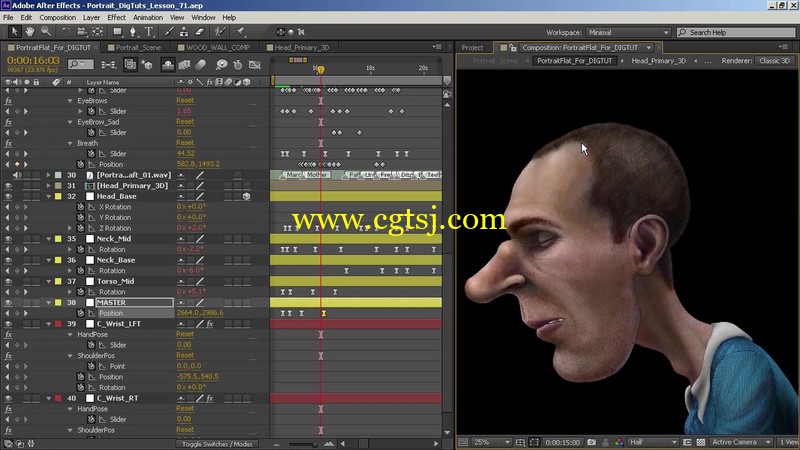800x450 pixels.
Task: Toggle region of interest in viewer
Action: point(687,442)
